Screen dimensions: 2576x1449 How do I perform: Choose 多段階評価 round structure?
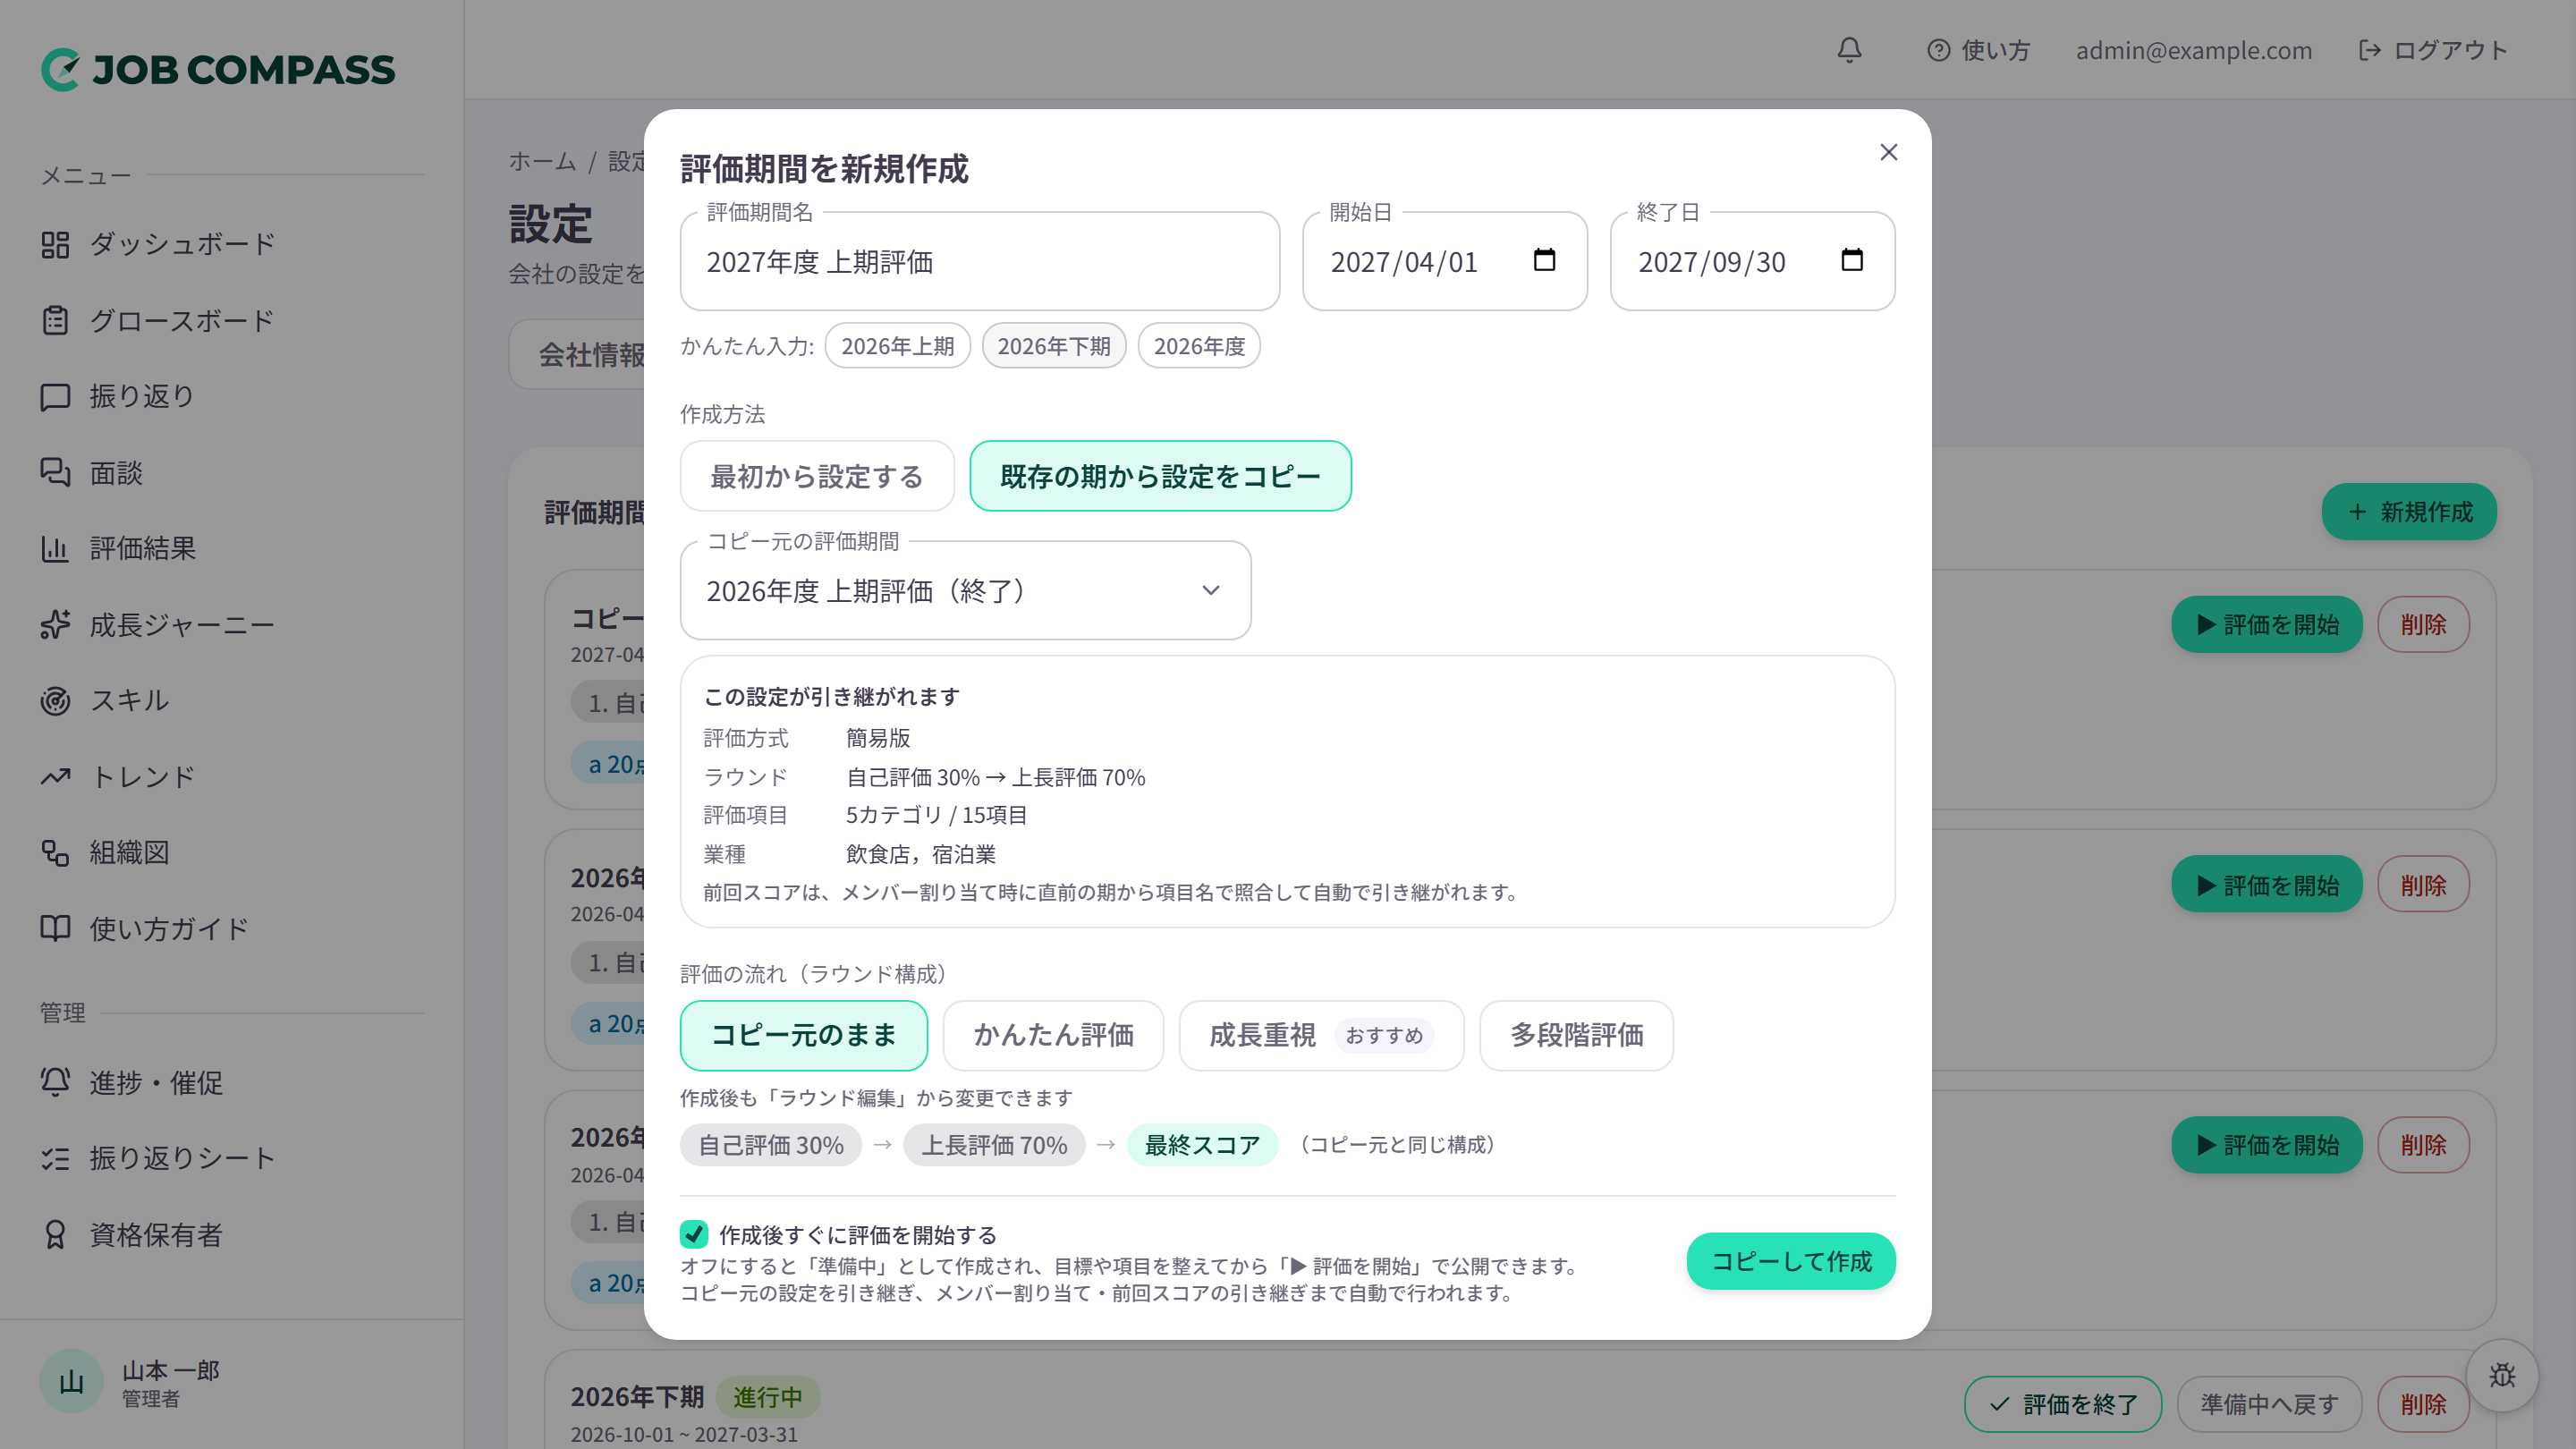[x=1576, y=1035]
